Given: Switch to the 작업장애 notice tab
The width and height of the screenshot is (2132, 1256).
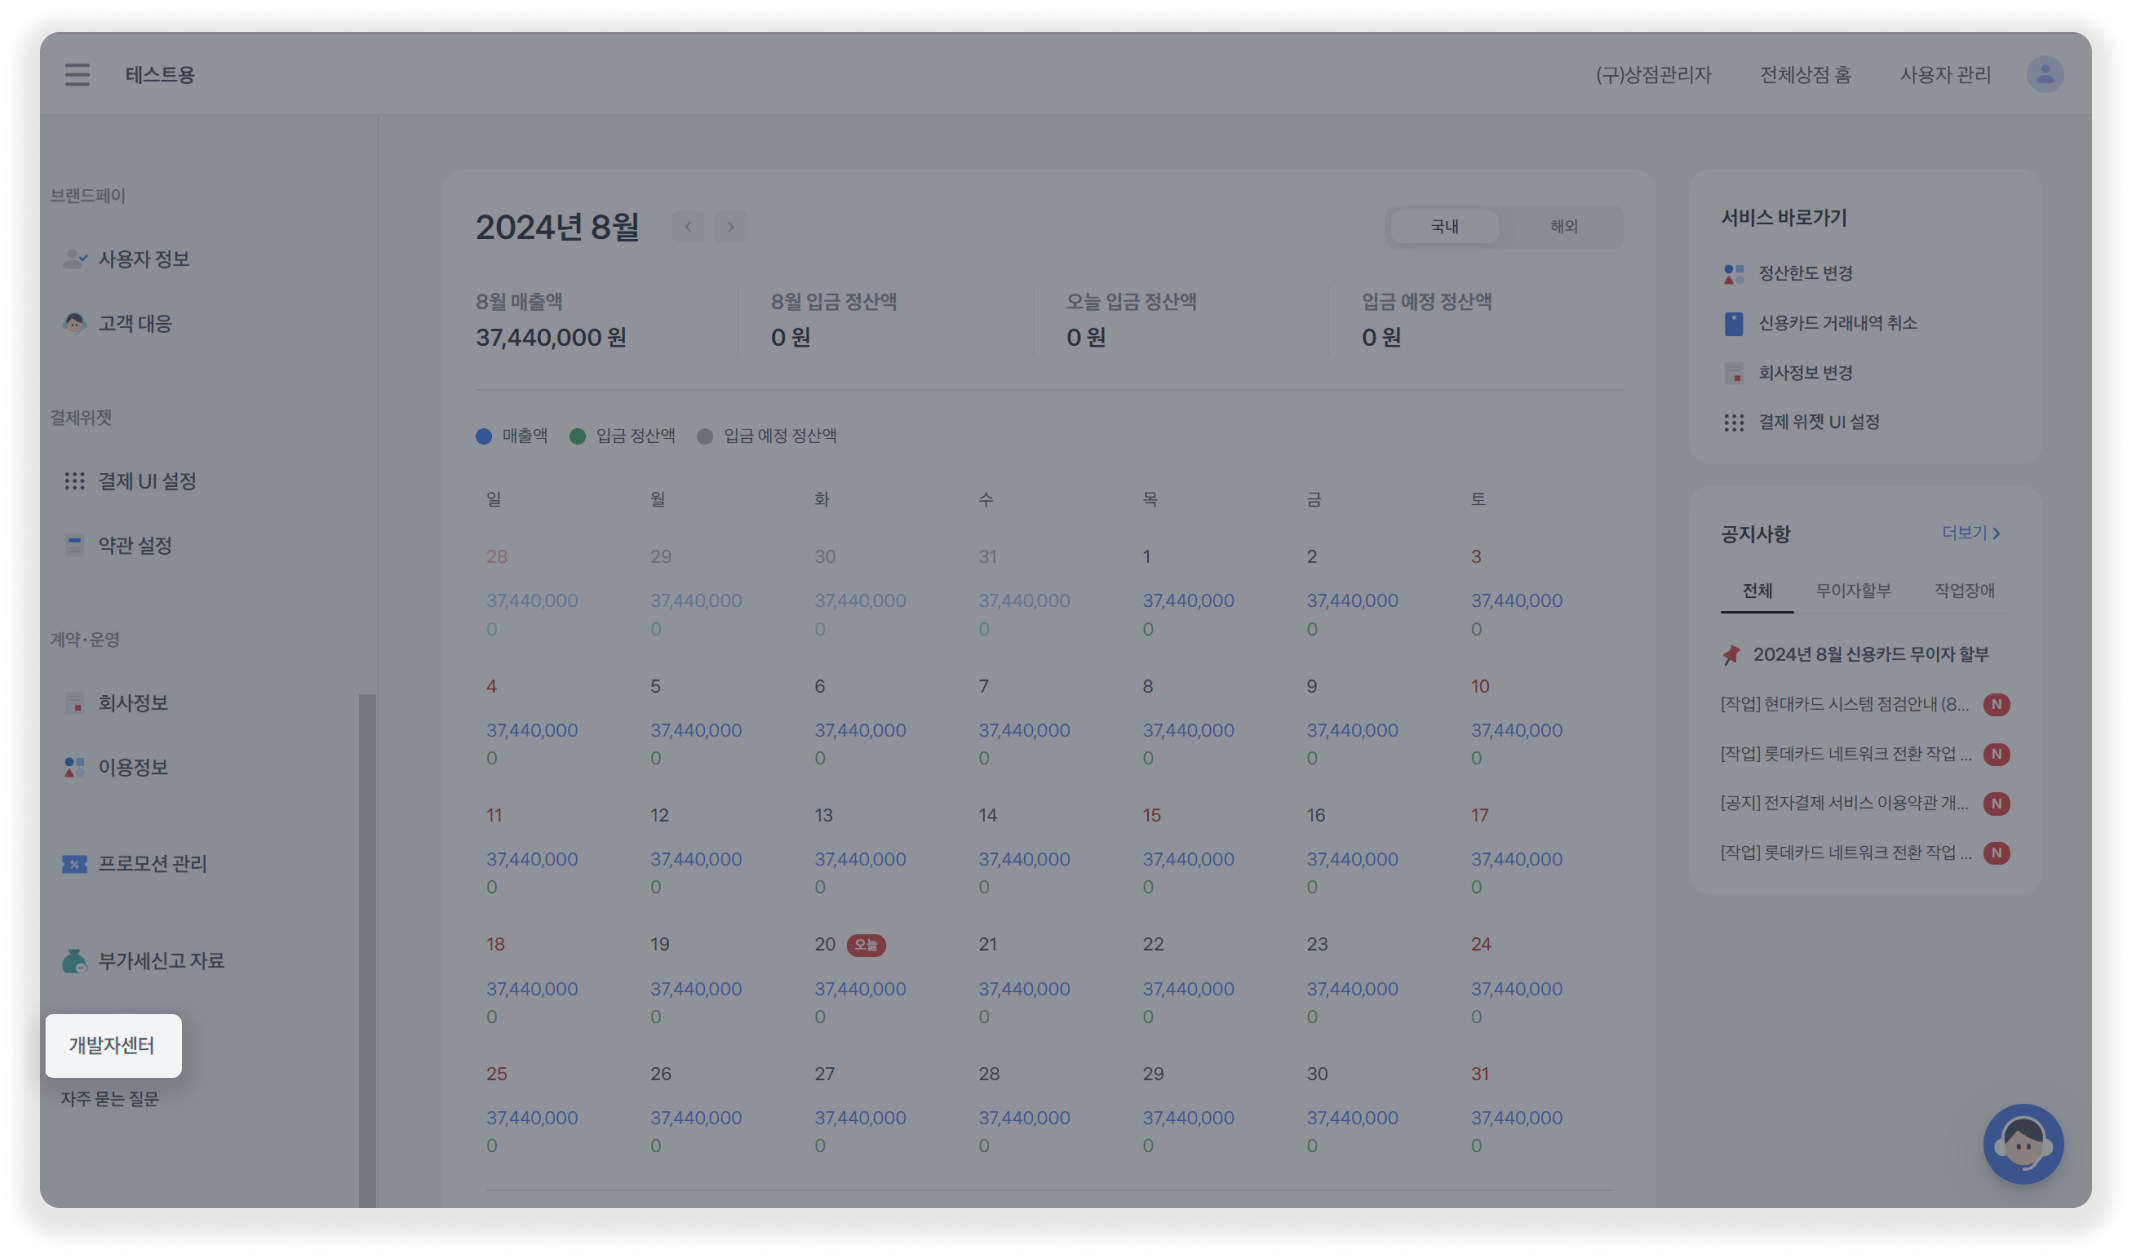Looking at the screenshot, I should click(x=1964, y=591).
